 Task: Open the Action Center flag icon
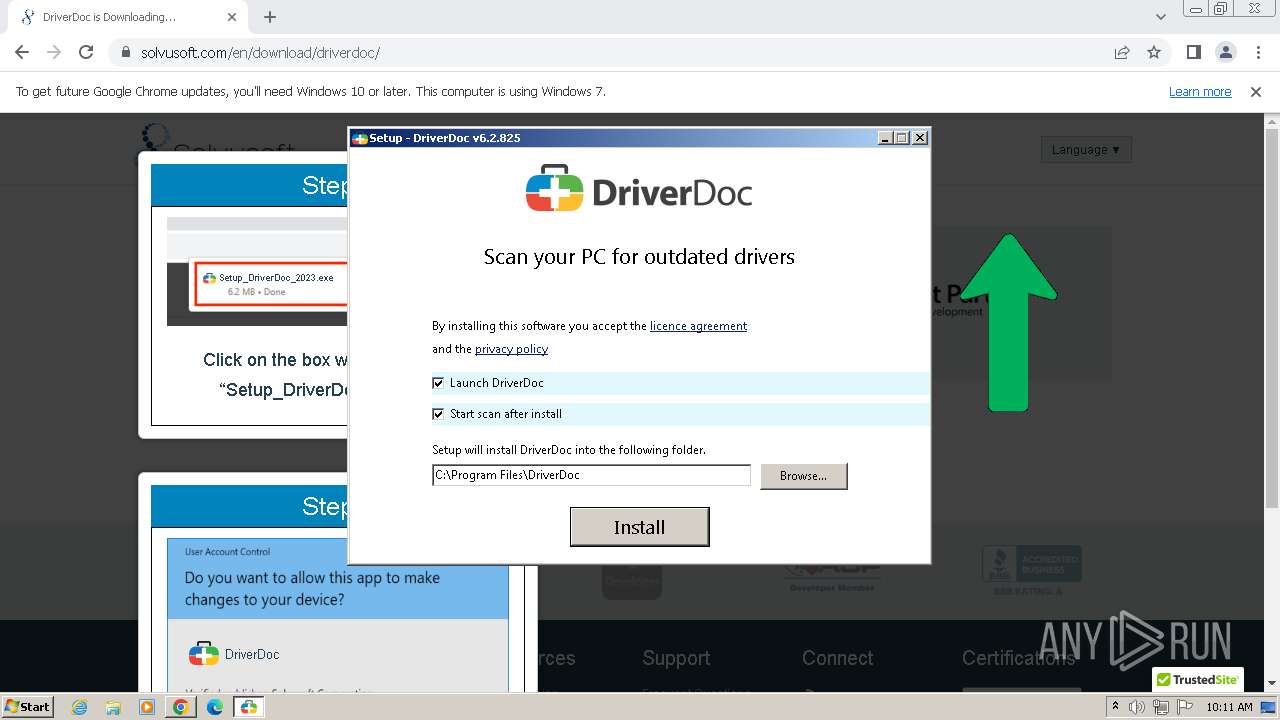1183,707
